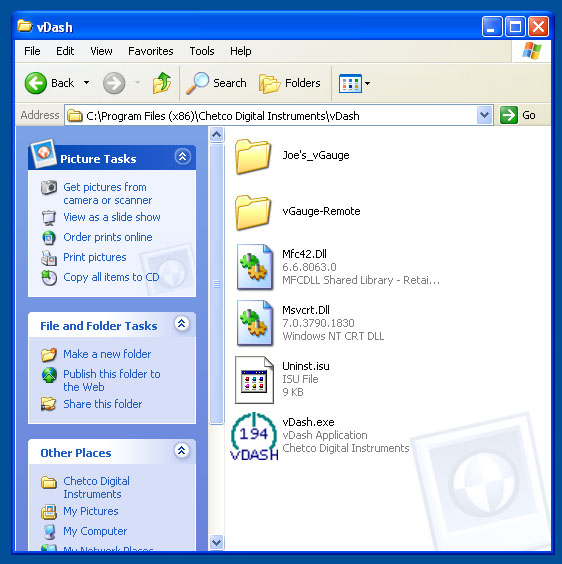Click the globe icon for Publish to Web

click(x=49, y=375)
